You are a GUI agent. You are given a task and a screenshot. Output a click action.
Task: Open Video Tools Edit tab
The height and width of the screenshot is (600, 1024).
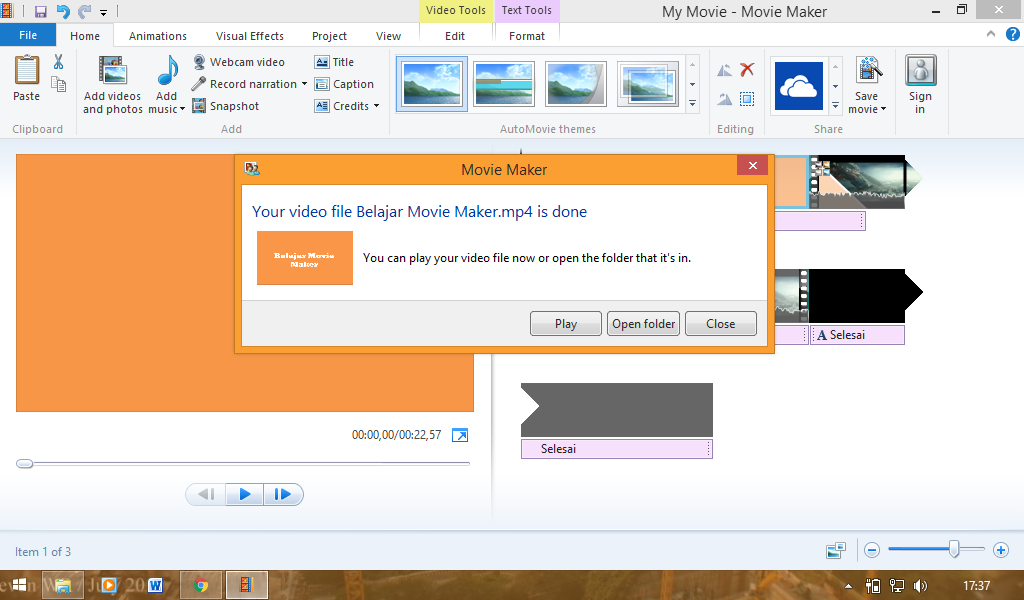point(455,36)
